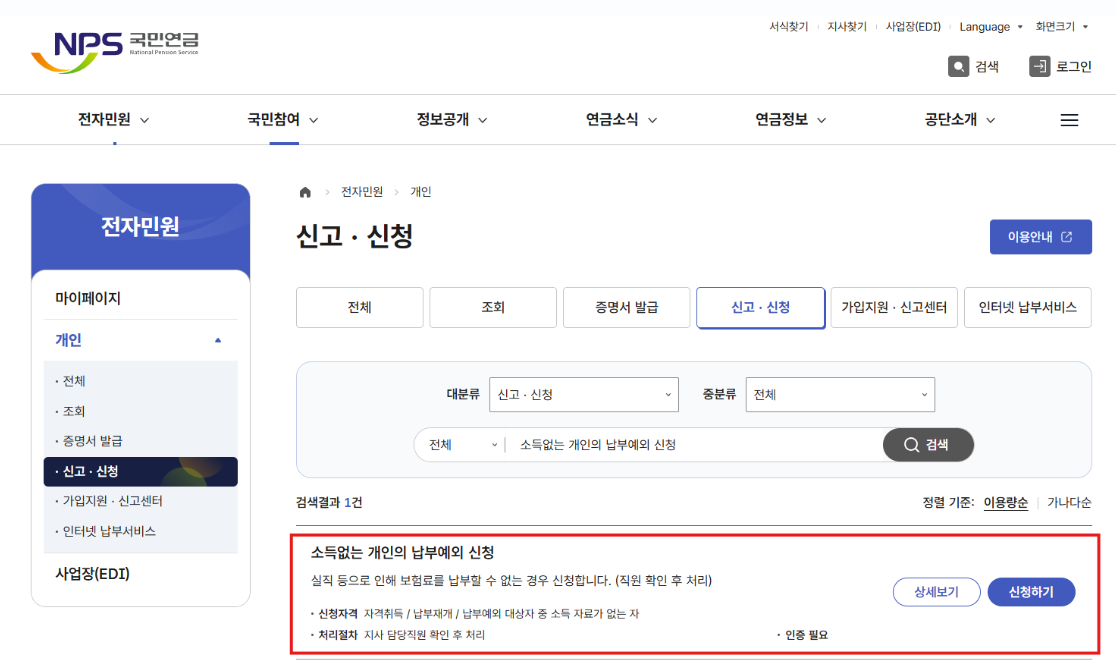Open the hamburger full menu icon
1116x666 pixels.
tap(1069, 120)
